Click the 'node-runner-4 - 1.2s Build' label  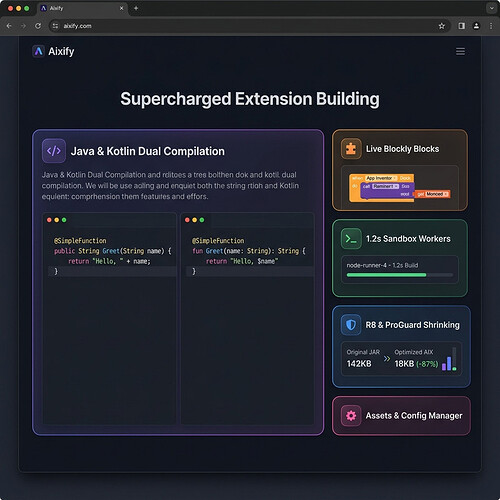[x=382, y=265]
